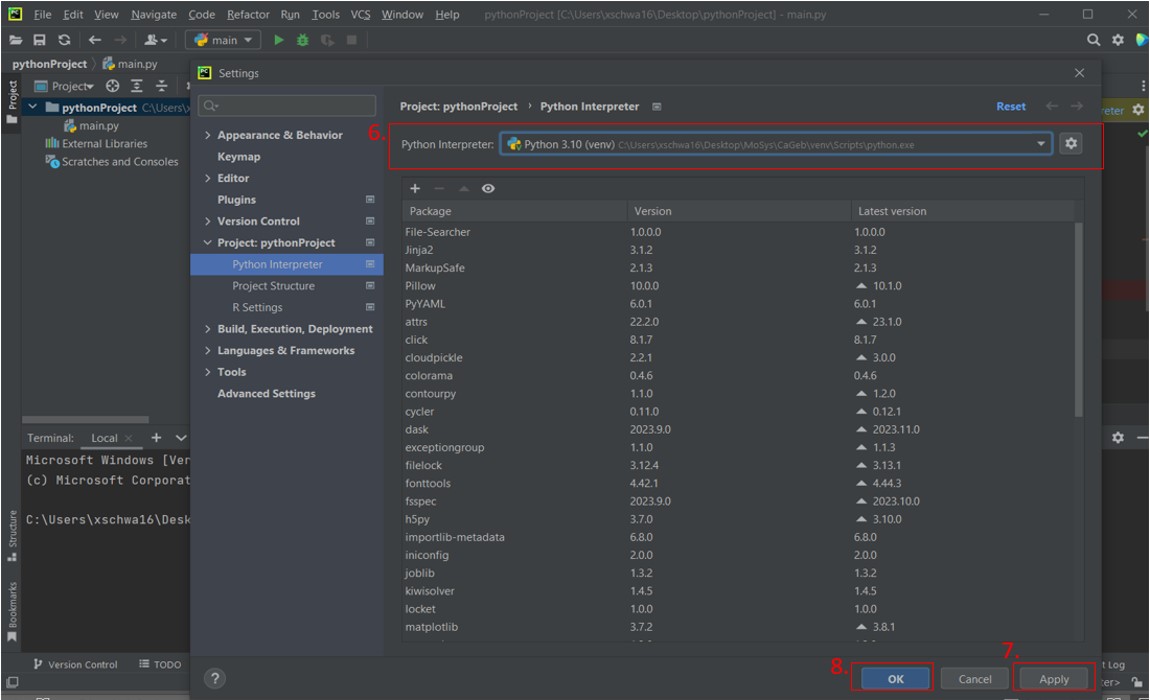This screenshot has height=700, width=1150.
Task: Click the interpreter gear button
Action: (1071, 143)
